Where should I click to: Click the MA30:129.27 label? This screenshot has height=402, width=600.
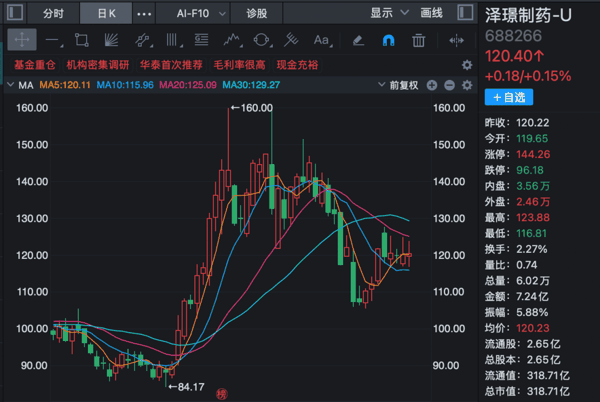coord(251,85)
